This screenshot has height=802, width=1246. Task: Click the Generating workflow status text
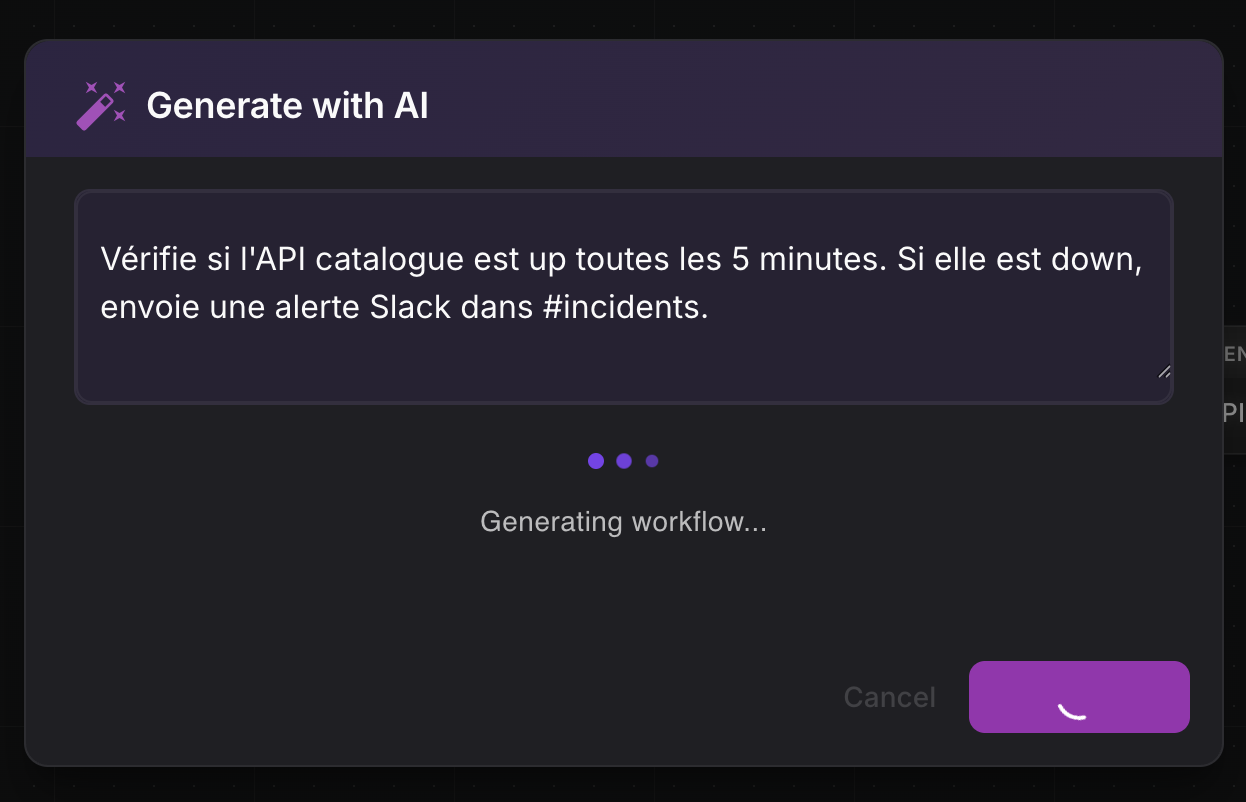(x=623, y=521)
